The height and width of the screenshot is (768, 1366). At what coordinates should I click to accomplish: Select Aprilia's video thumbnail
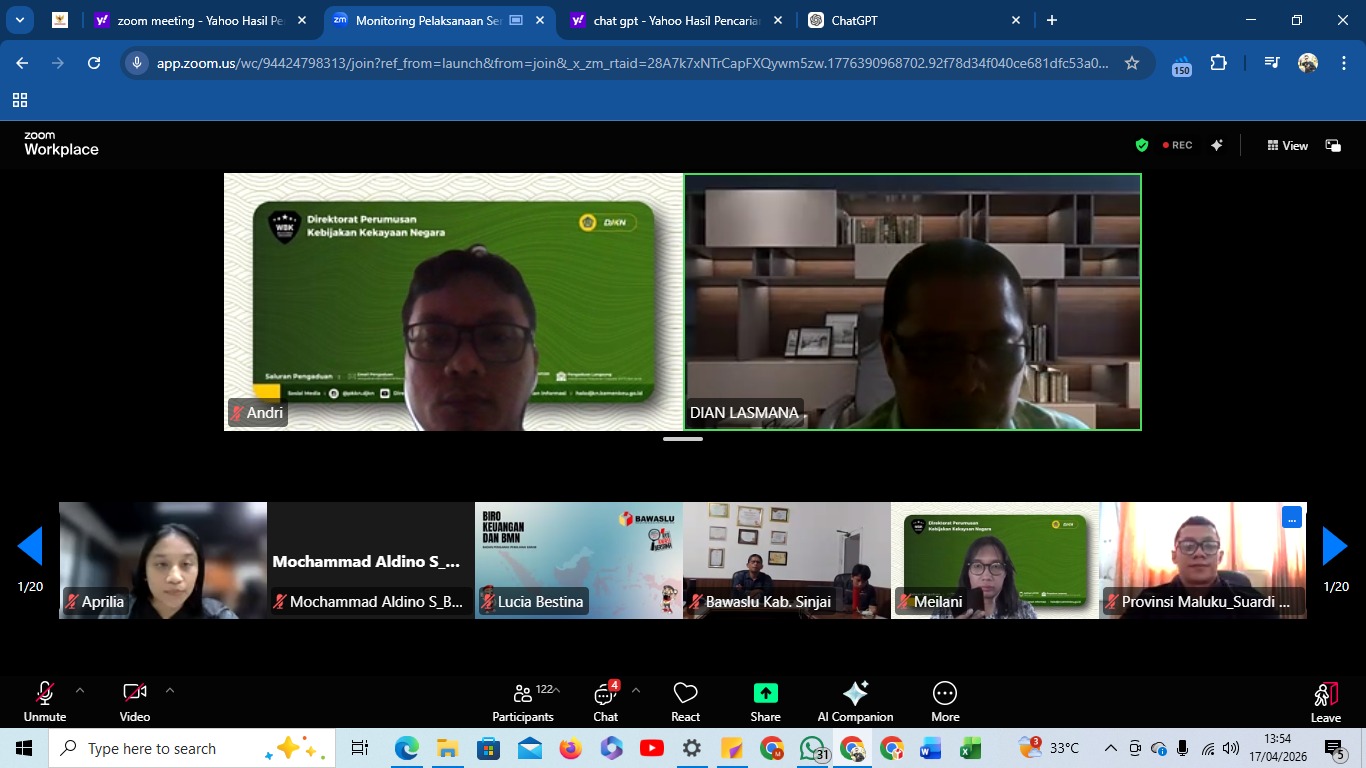click(163, 560)
